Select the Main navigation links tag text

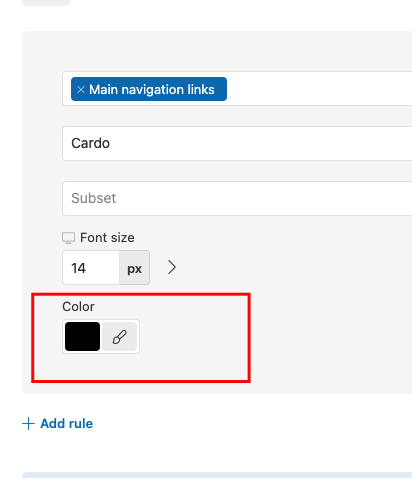[x=152, y=89]
